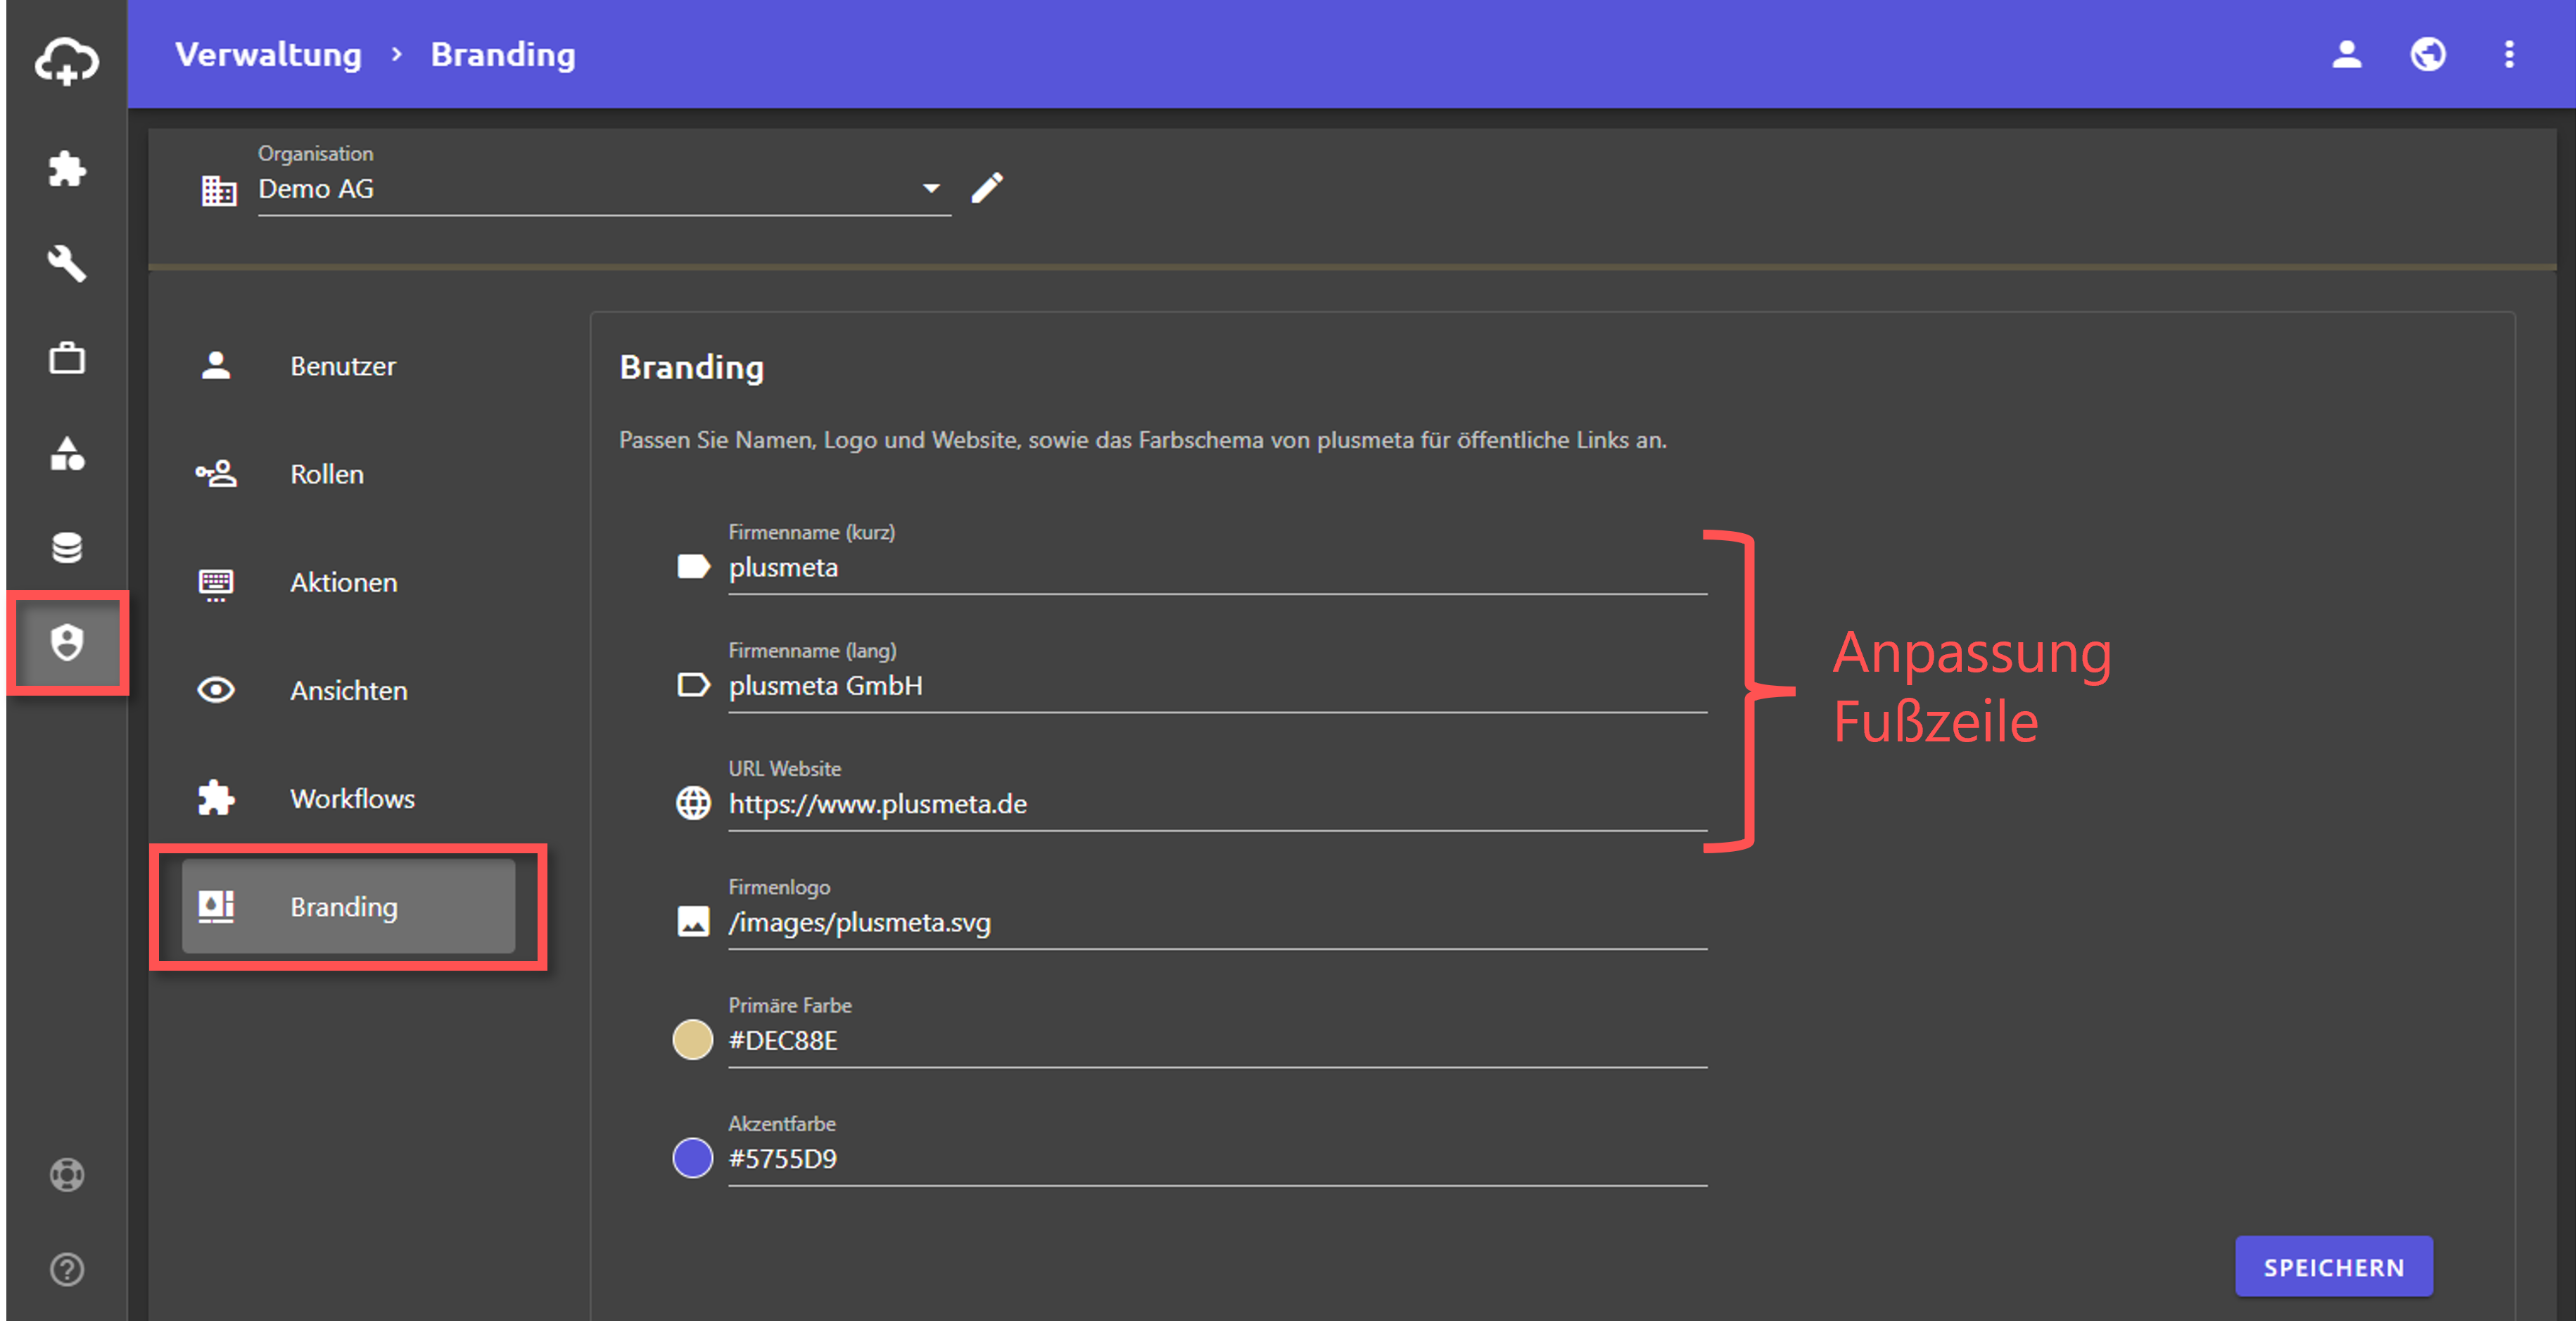The height and width of the screenshot is (1321, 2576).
Task: Select Benutzer in the admin menu
Action: (x=343, y=366)
